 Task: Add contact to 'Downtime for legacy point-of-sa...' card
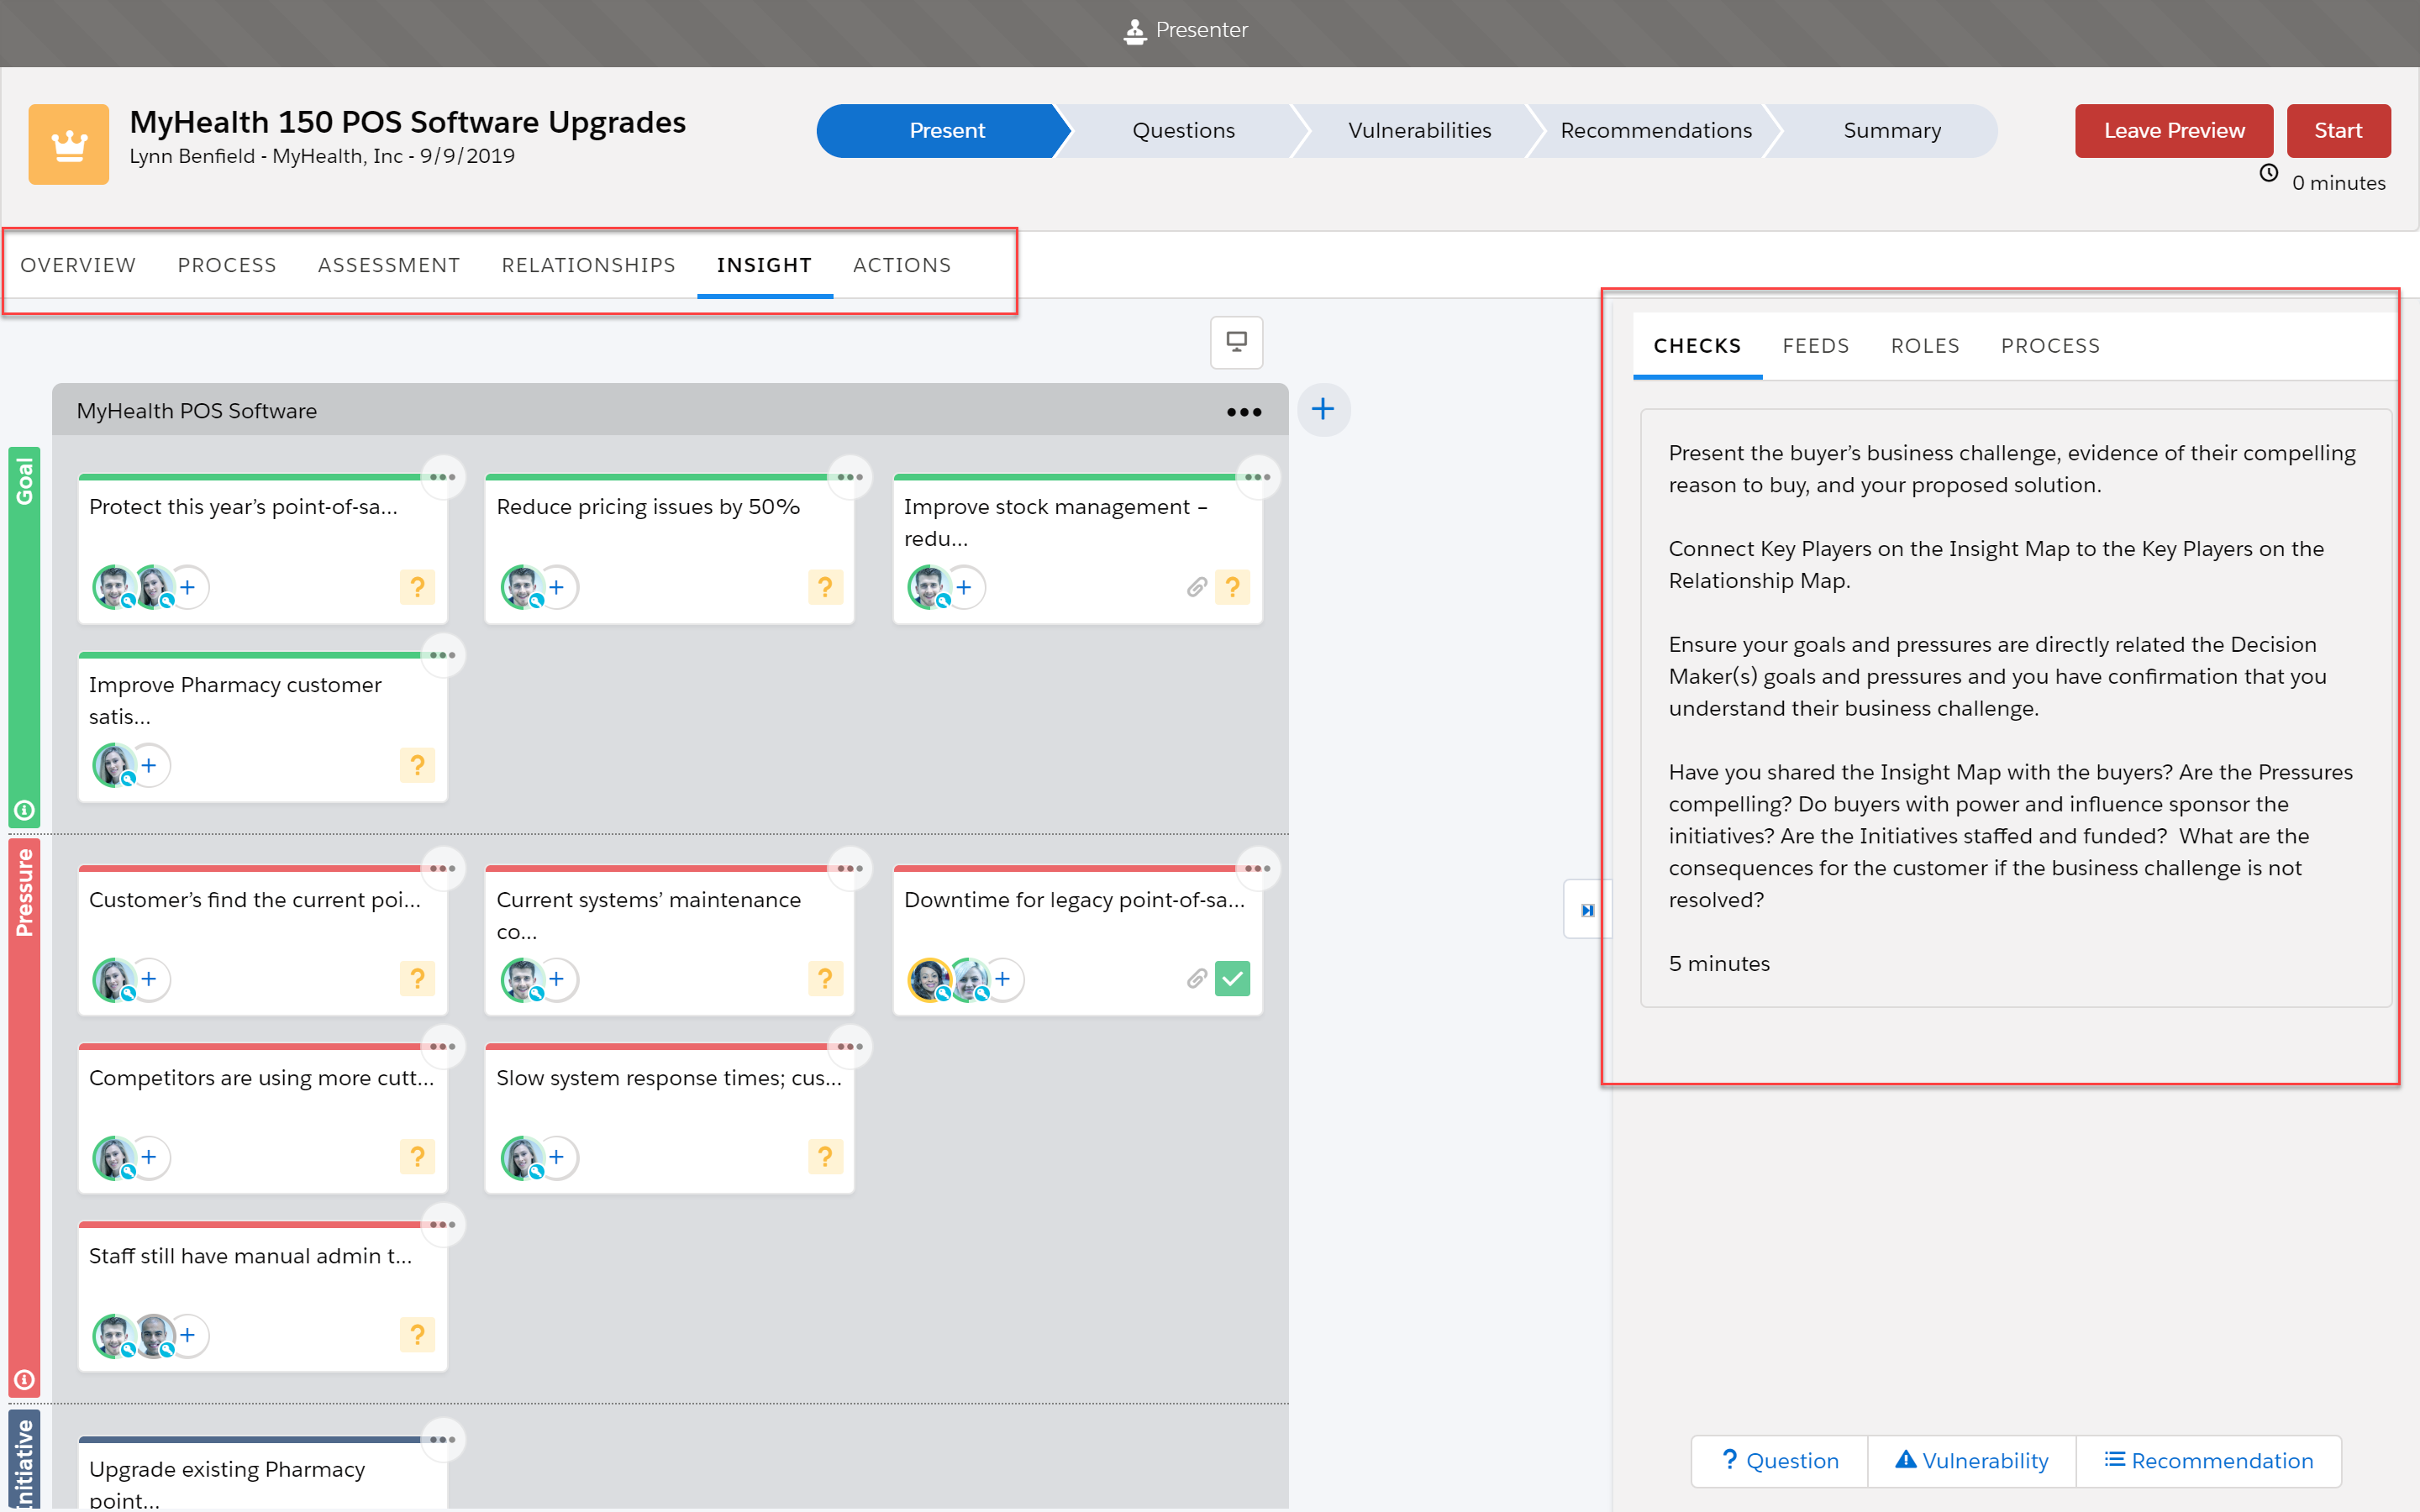click(x=1002, y=978)
